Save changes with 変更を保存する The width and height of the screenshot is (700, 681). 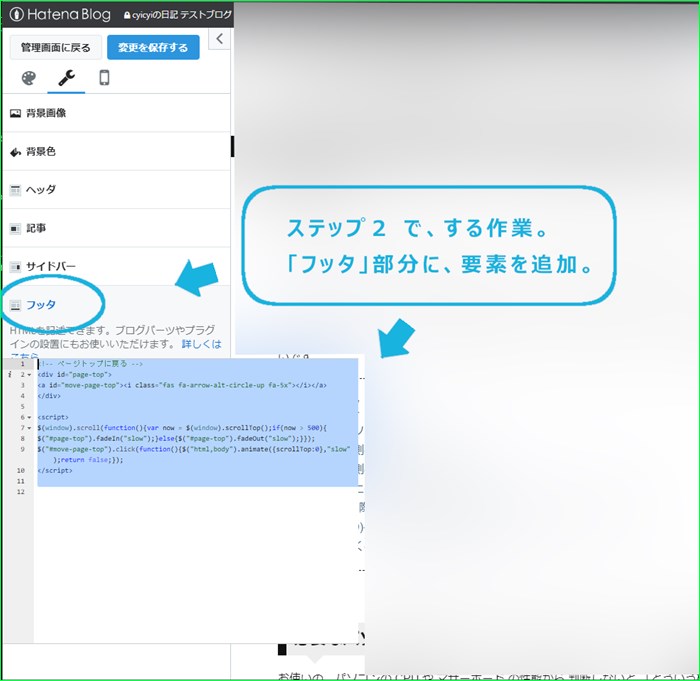[153, 47]
